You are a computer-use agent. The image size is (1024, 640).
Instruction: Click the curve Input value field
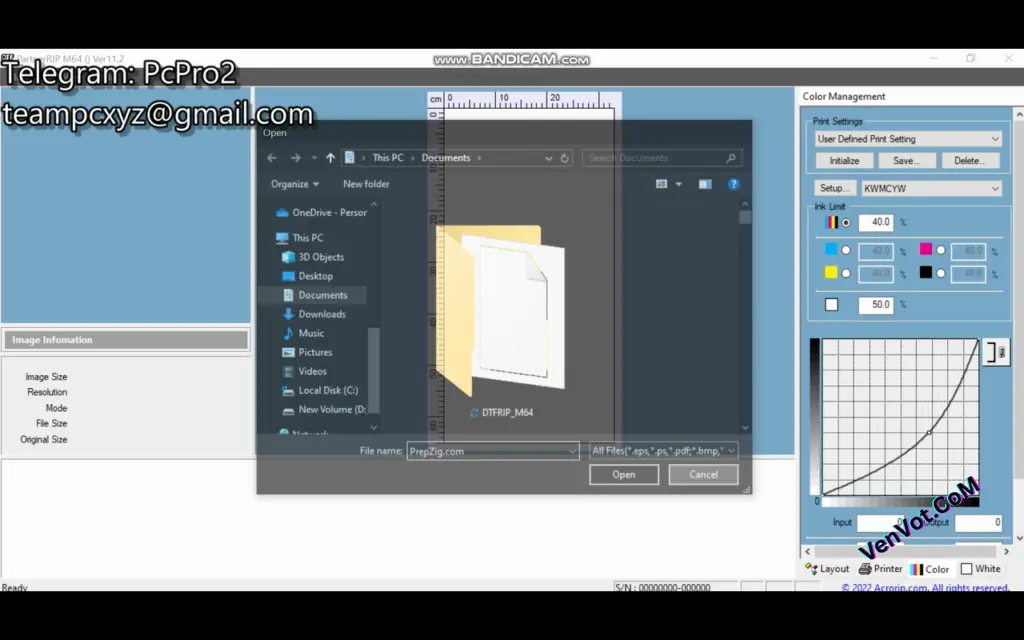click(881, 522)
